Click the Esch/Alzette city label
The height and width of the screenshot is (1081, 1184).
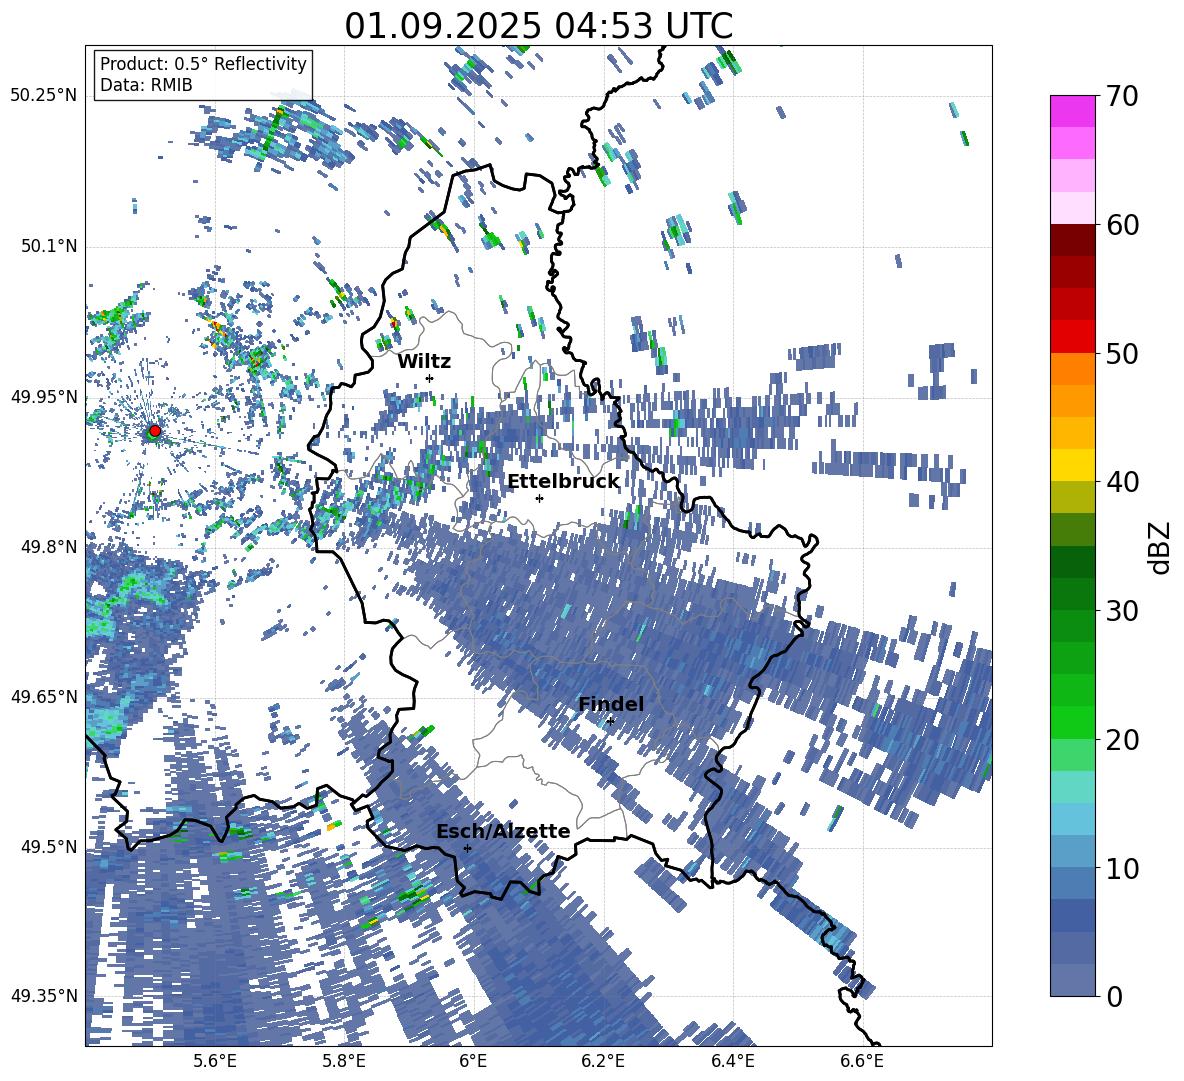503,832
